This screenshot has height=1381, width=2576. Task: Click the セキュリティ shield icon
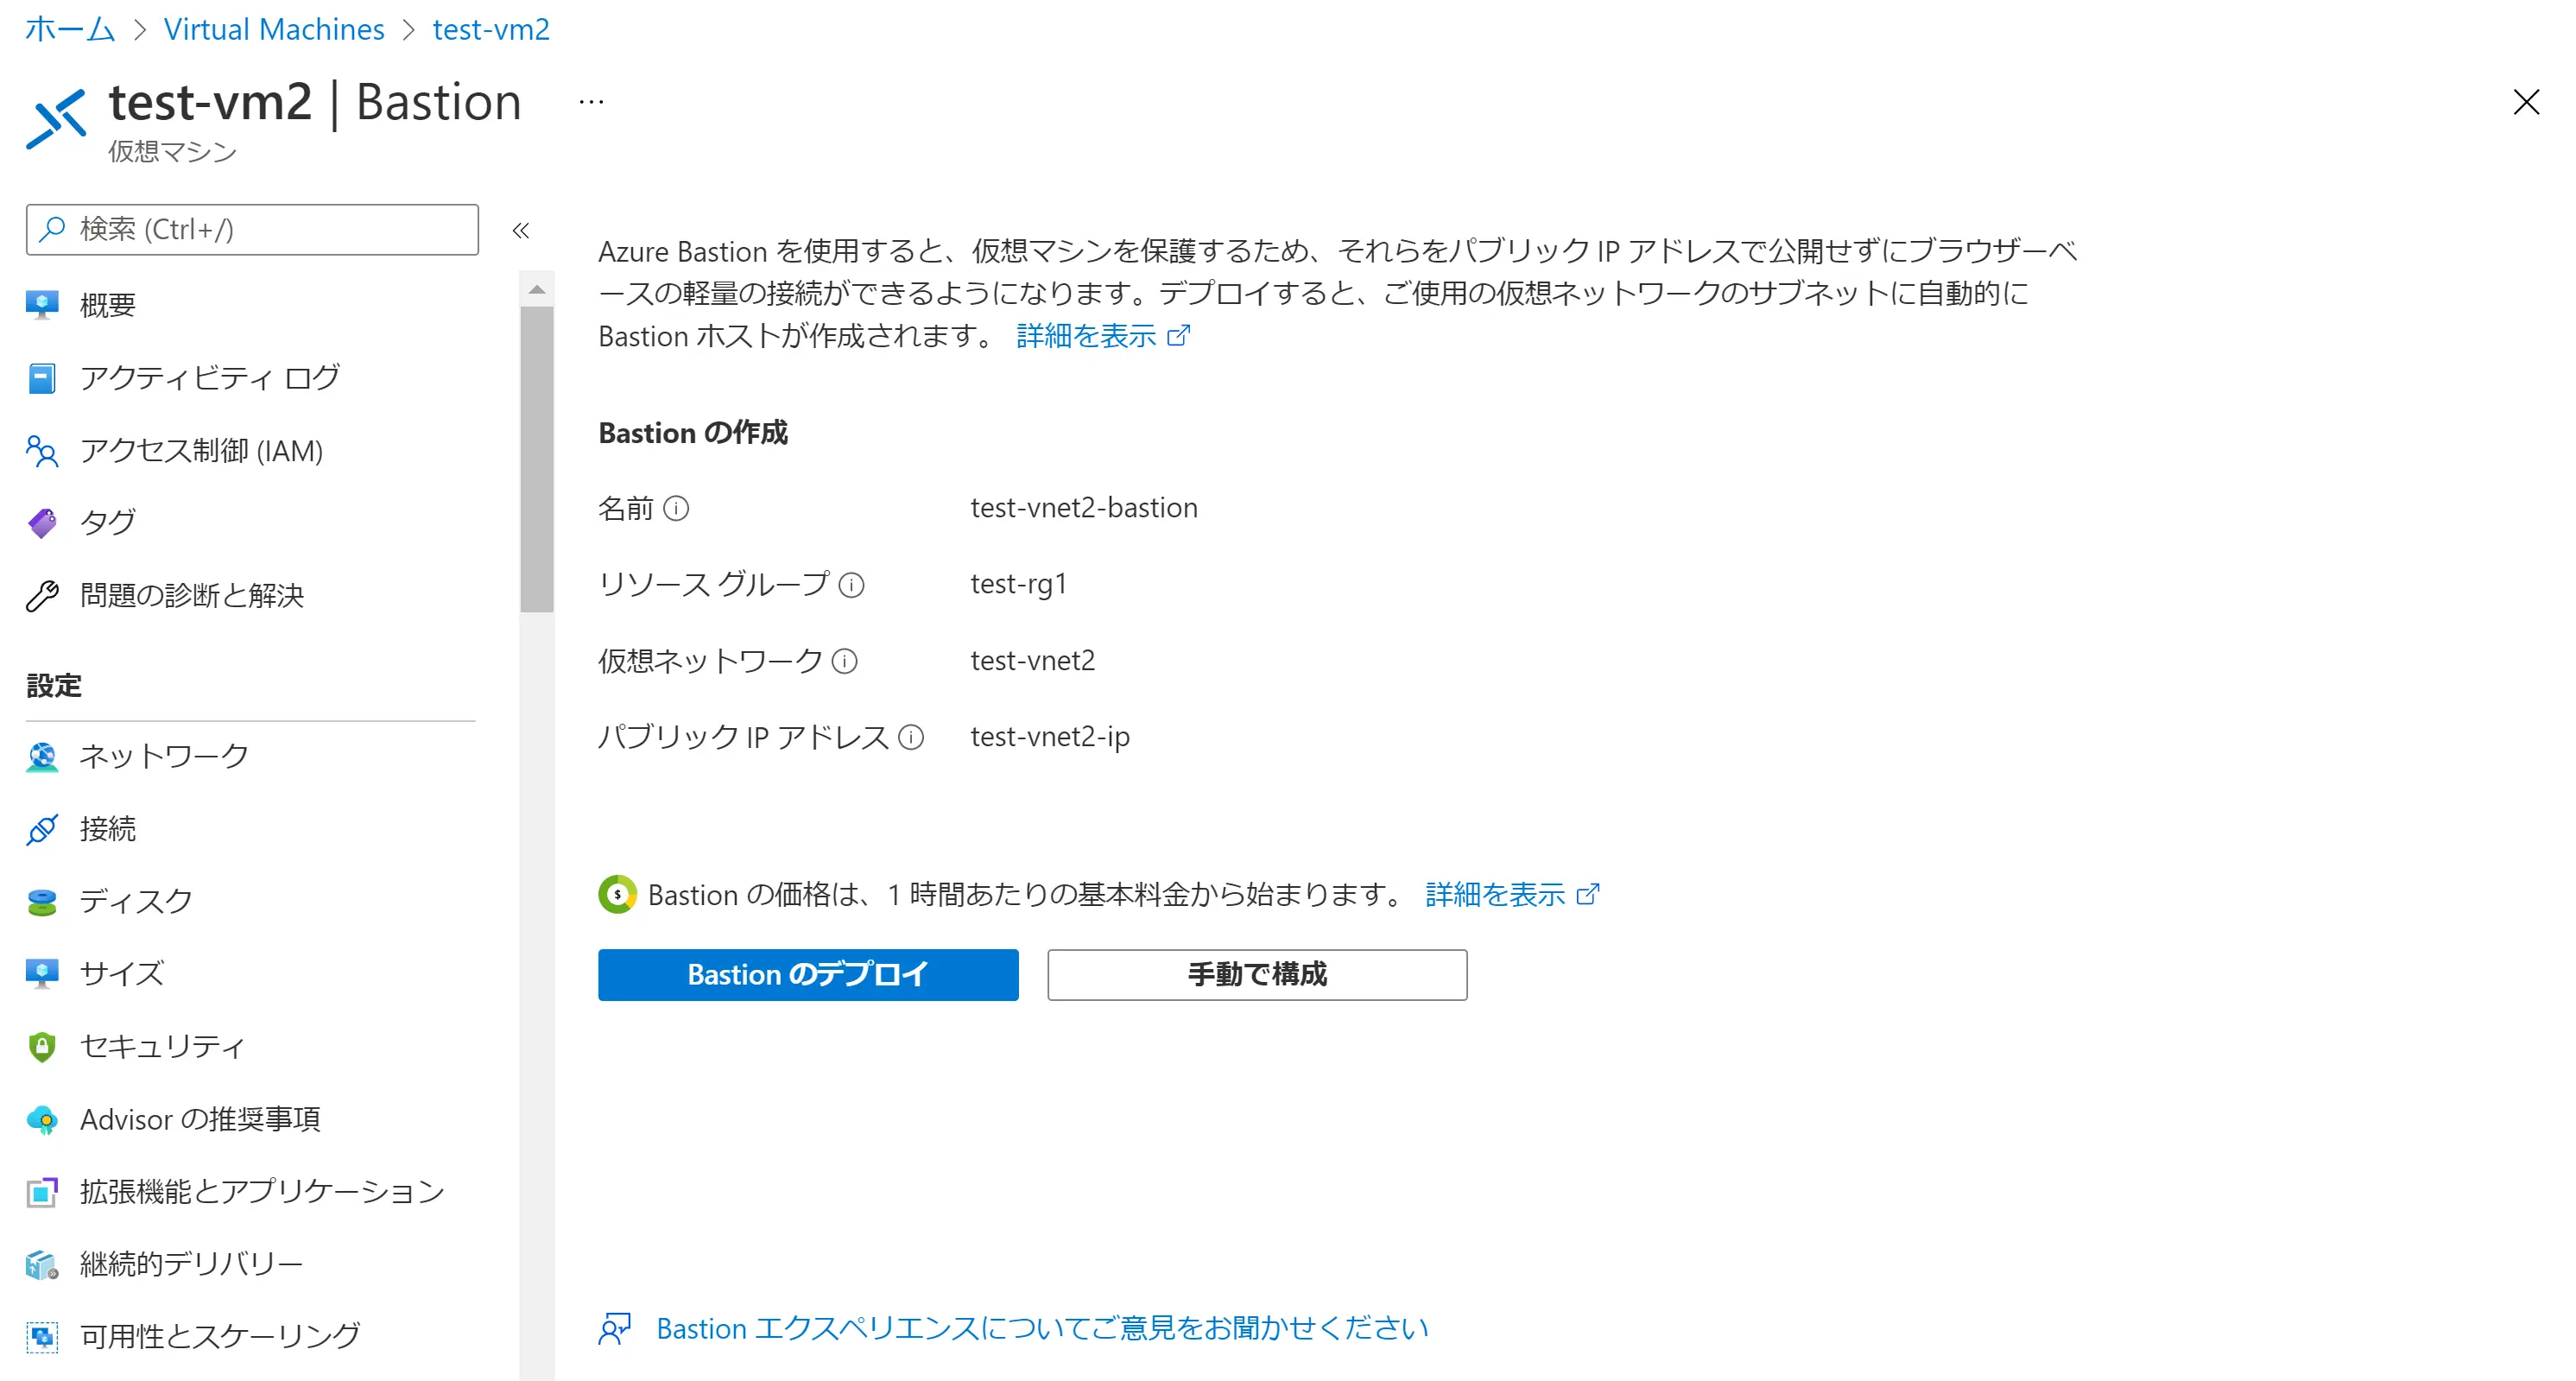(42, 1047)
